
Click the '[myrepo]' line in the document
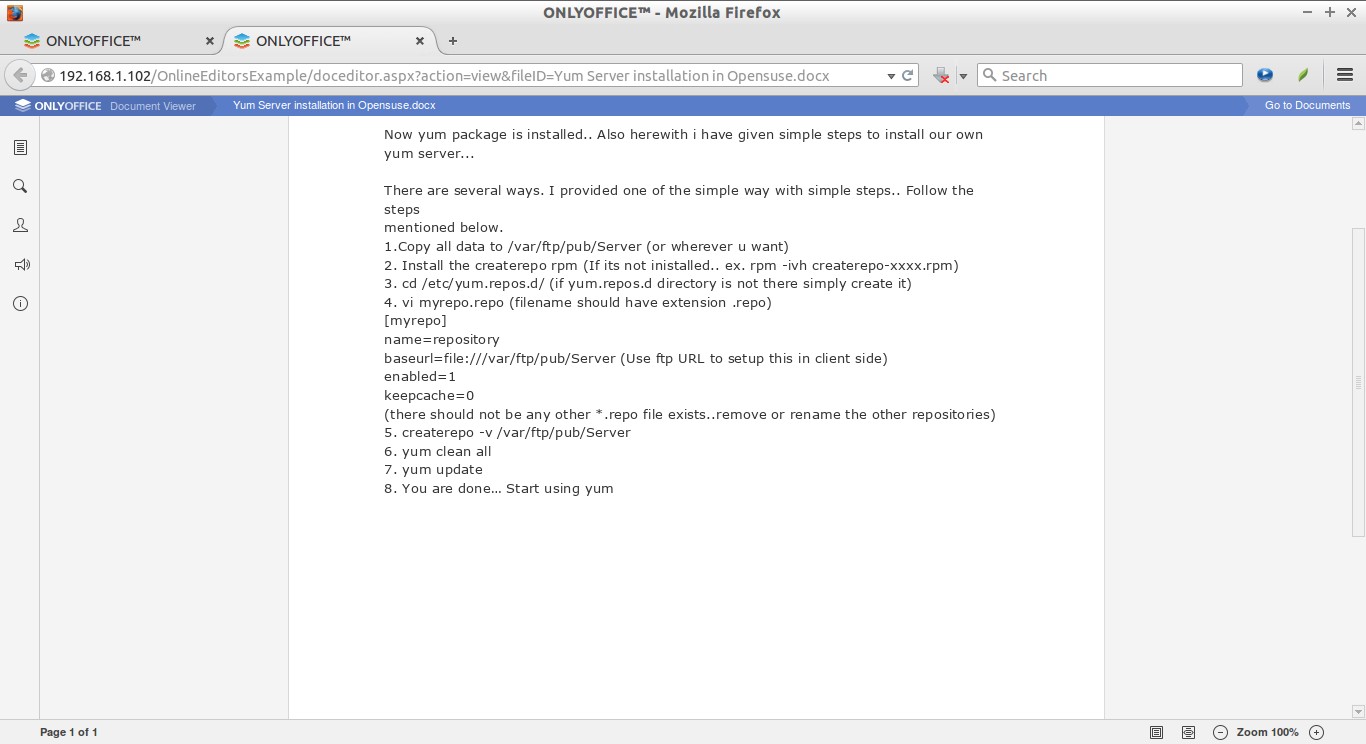415,320
